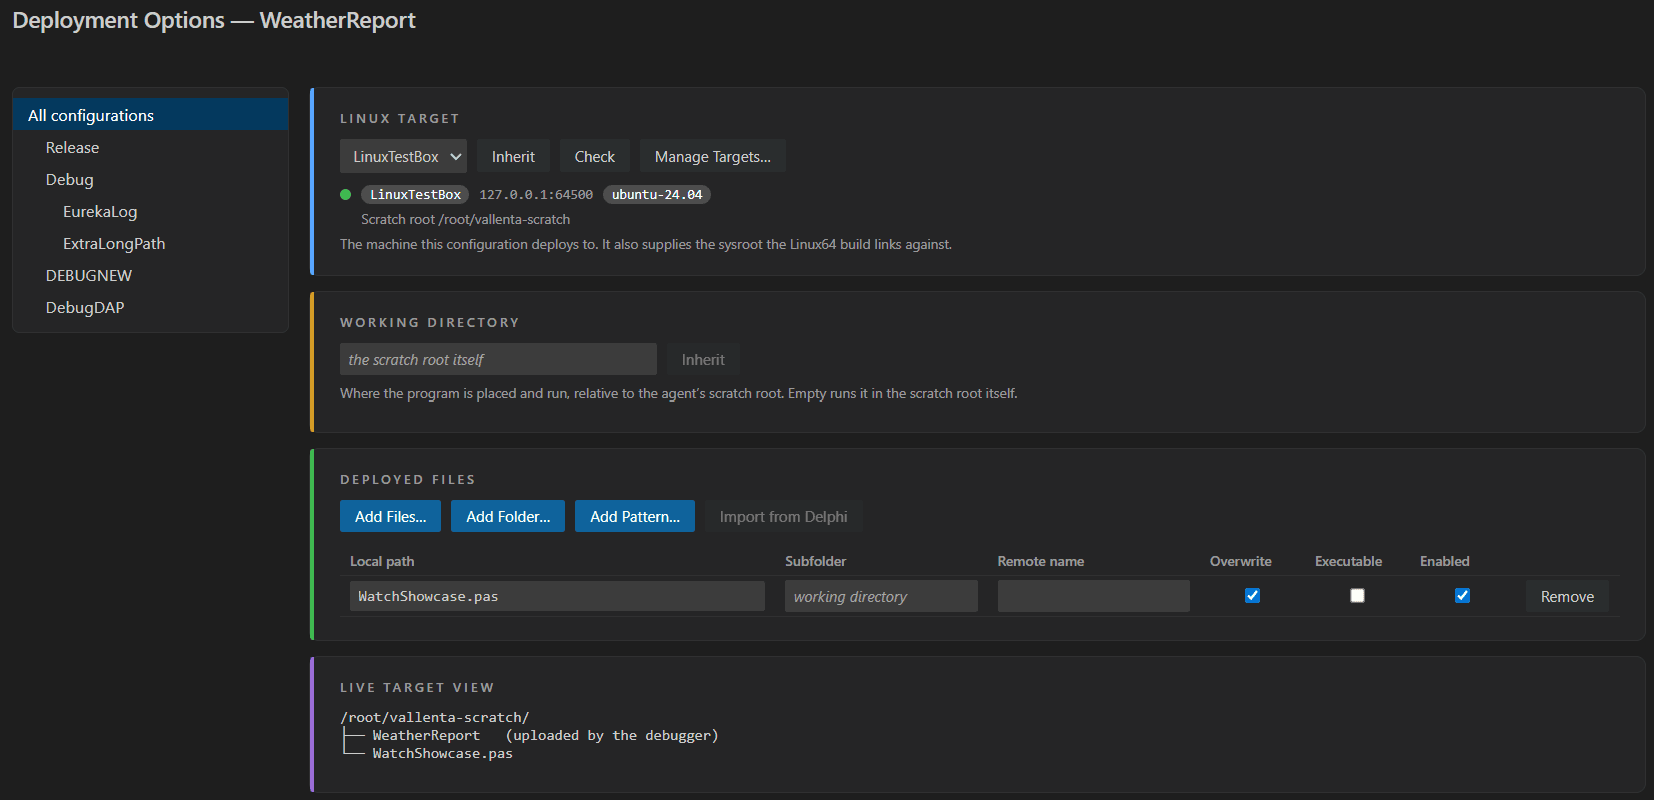Click WeatherReport entry in live target view

pyautogui.click(x=426, y=735)
